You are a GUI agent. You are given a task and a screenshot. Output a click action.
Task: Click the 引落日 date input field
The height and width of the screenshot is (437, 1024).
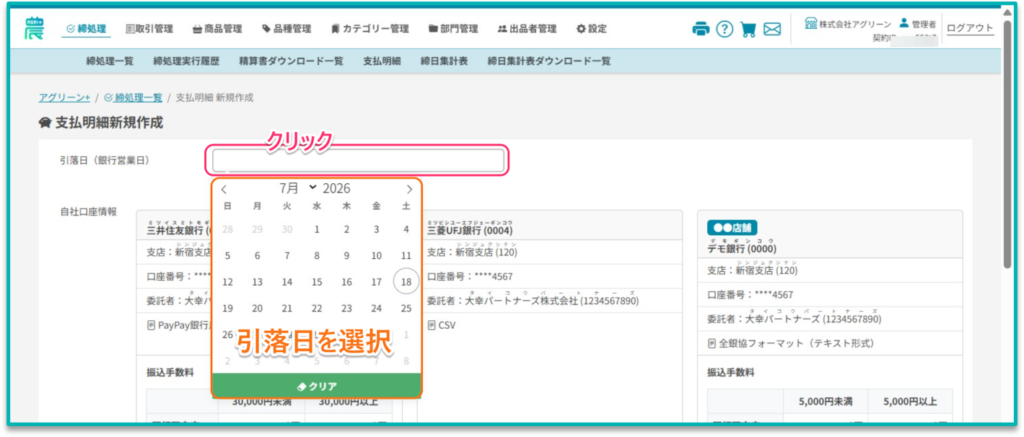(x=358, y=160)
